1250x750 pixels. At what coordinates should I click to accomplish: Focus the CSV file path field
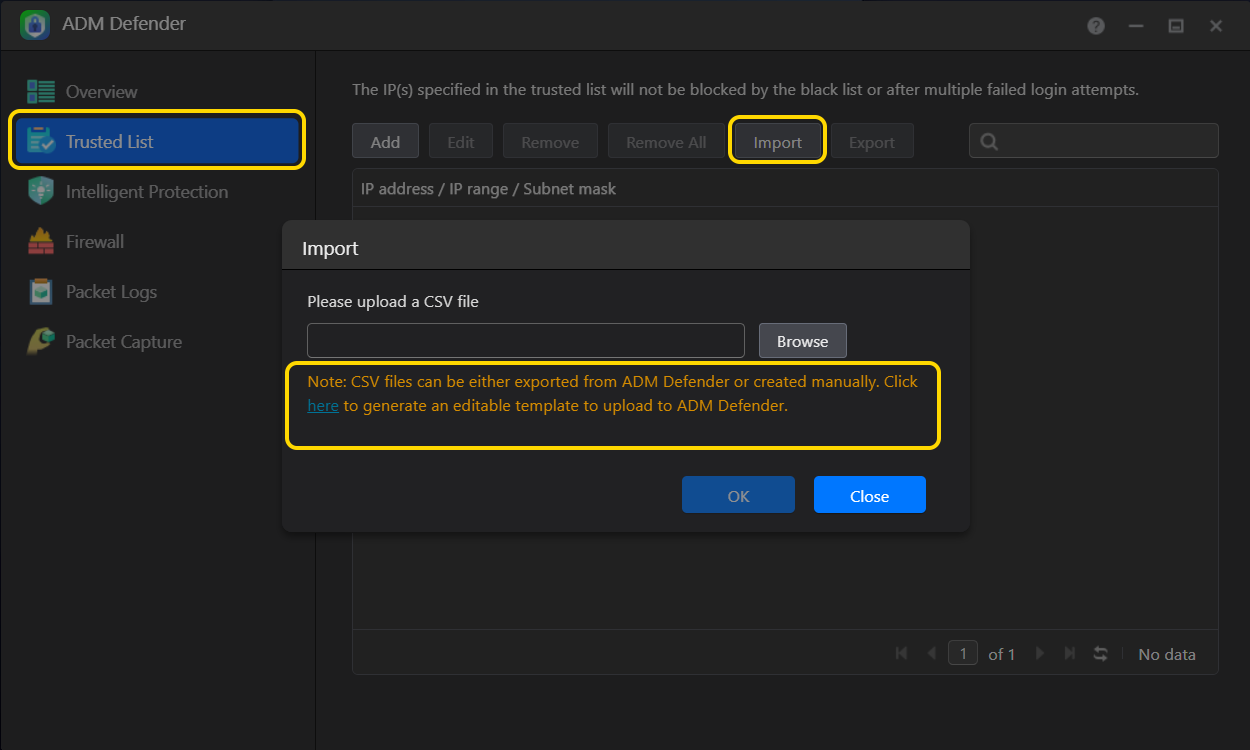(526, 341)
